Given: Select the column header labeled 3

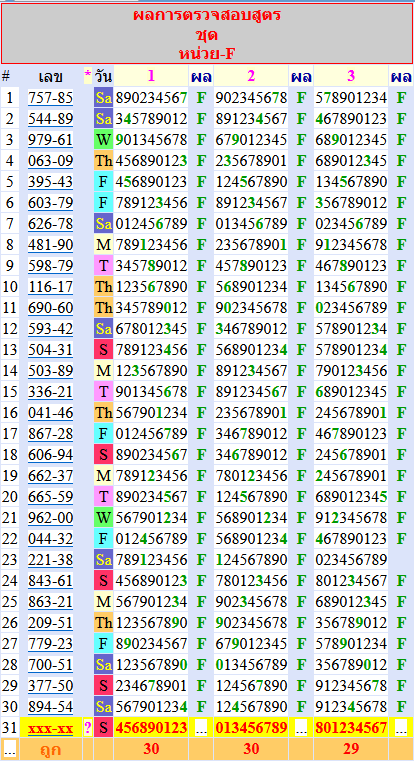Looking at the screenshot, I should pyautogui.click(x=351, y=76).
